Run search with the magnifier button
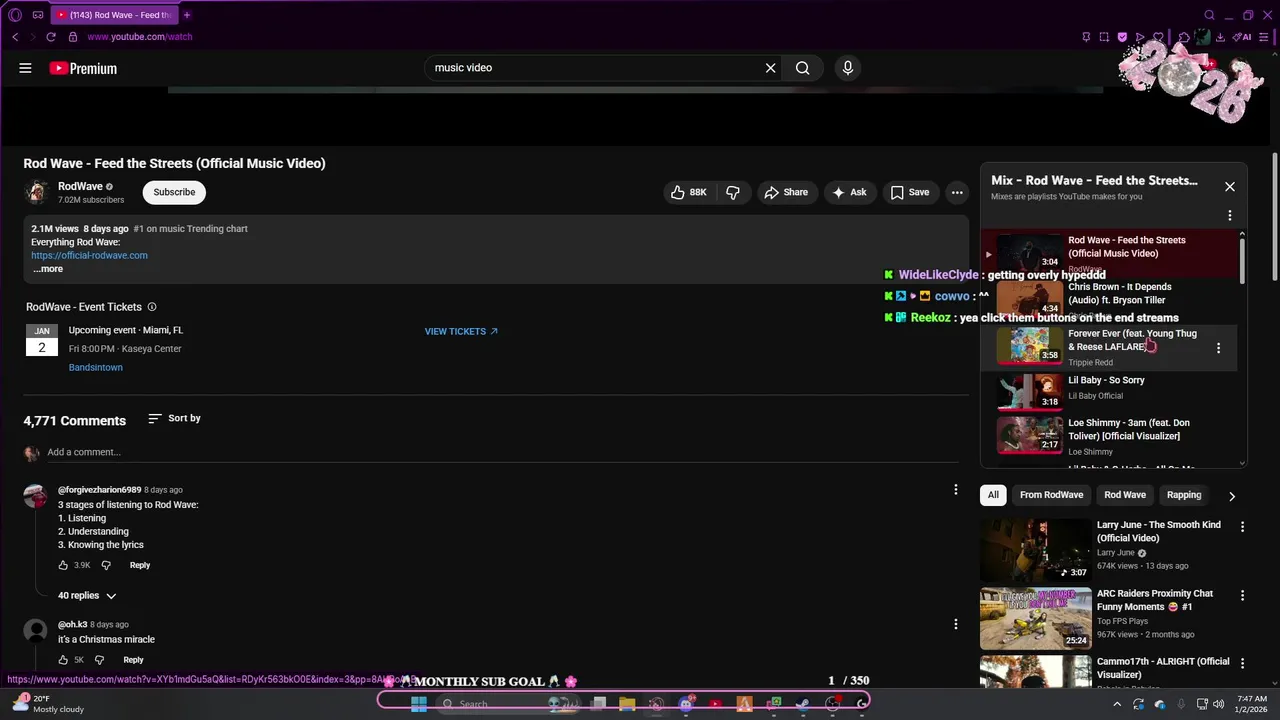Viewport: 1280px width, 720px height. point(803,68)
